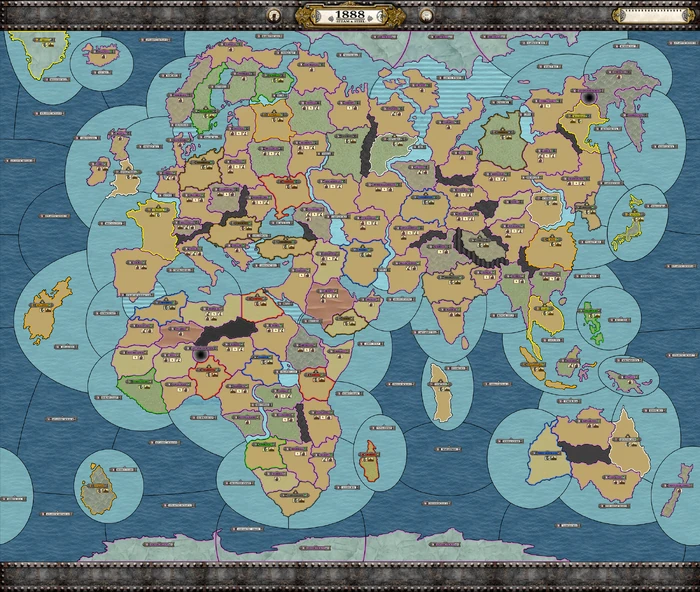This screenshot has width=700, height=592.
Task: Click the round brass button right of 1888 plaque
Action: (425, 15)
